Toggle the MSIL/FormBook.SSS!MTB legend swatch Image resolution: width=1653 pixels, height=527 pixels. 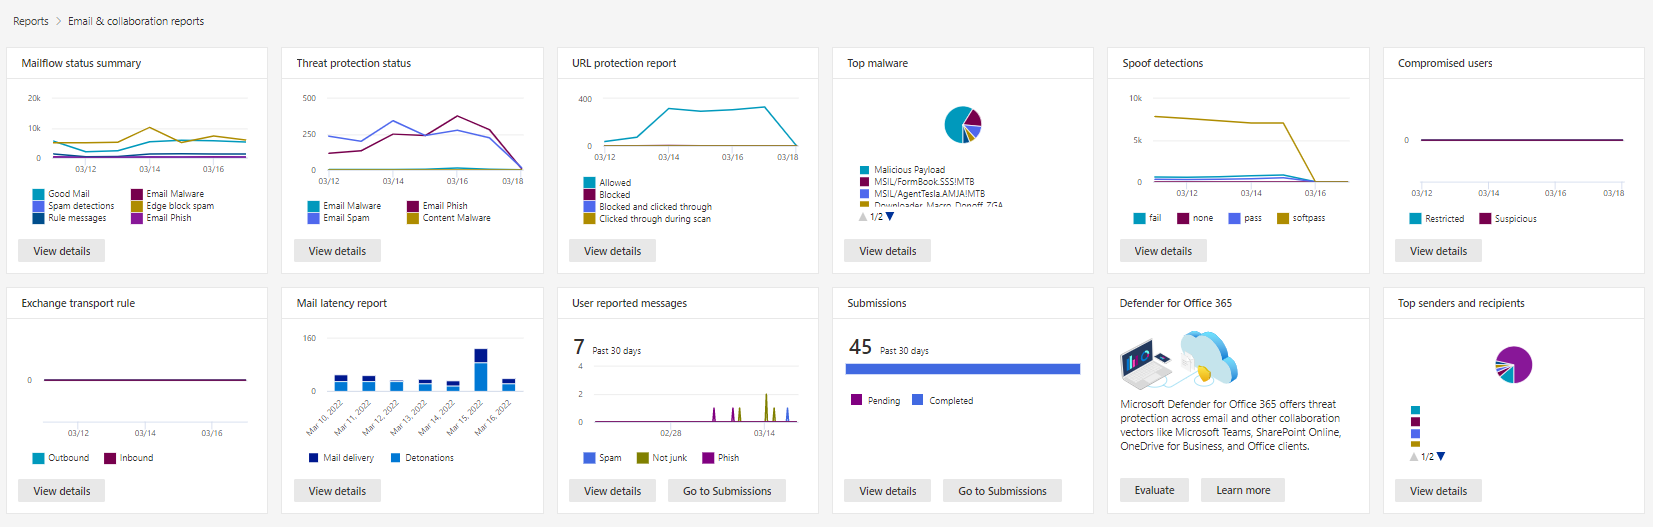865,182
